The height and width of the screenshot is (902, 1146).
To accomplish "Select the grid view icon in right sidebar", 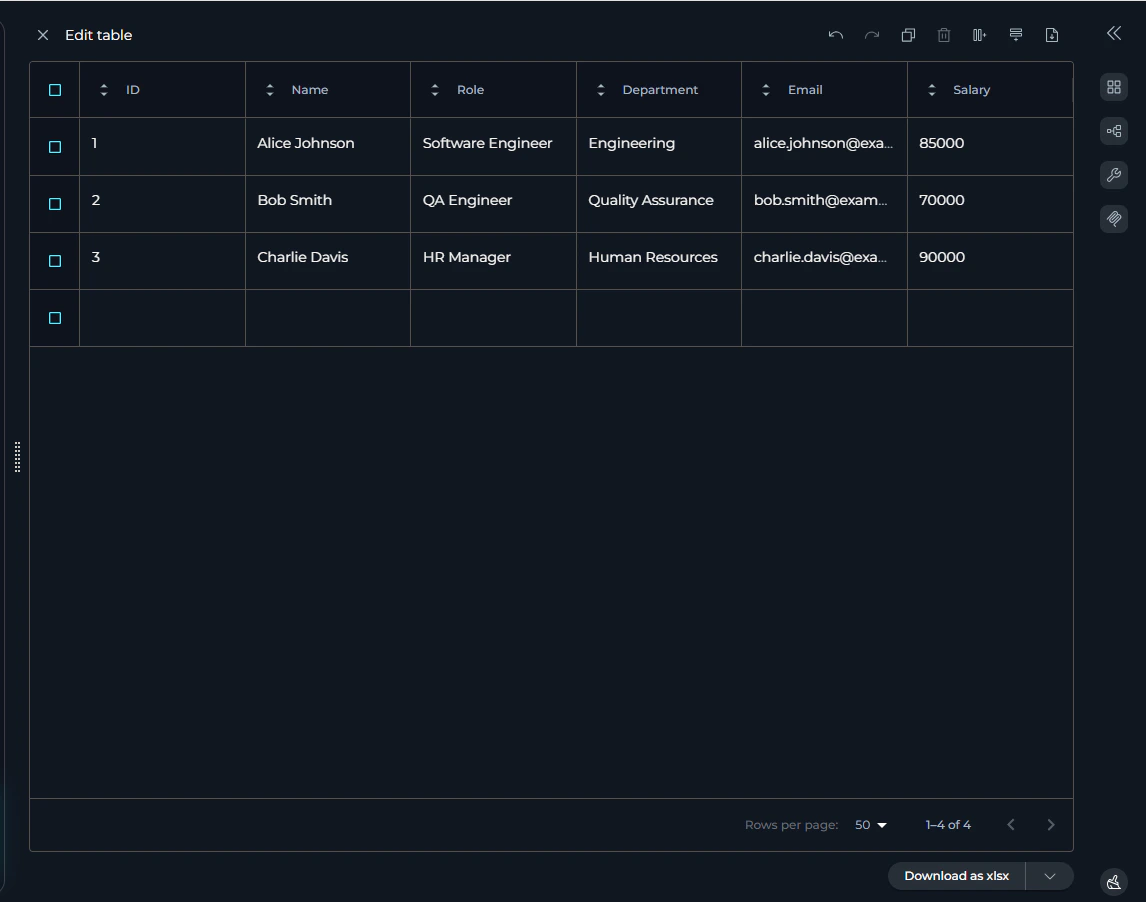I will tap(1113, 87).
